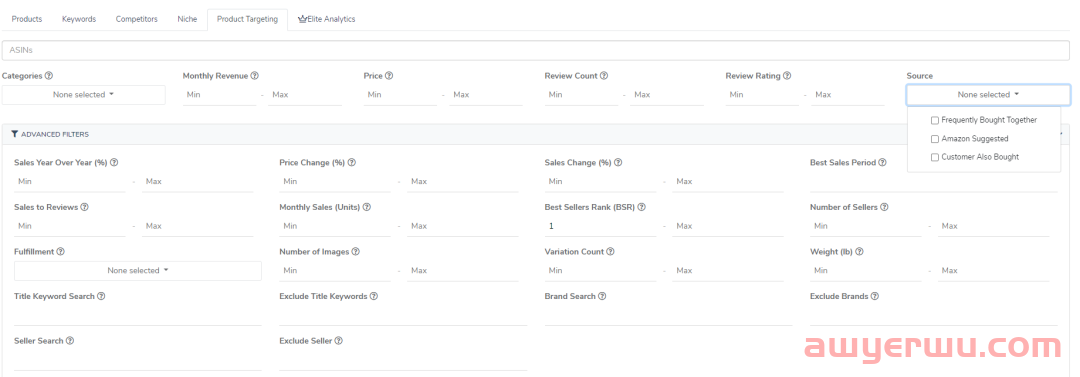The width and height of the screenshot is (1080, 377).
Task: Open Exclude Brands help icon
Action: coord(875,296)
